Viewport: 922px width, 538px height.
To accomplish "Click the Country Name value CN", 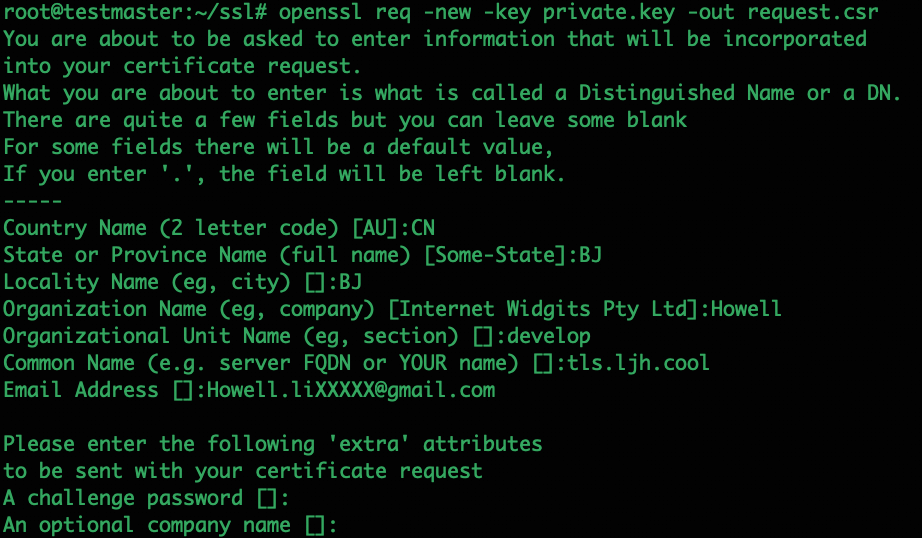I will click(x=422, y=228).
